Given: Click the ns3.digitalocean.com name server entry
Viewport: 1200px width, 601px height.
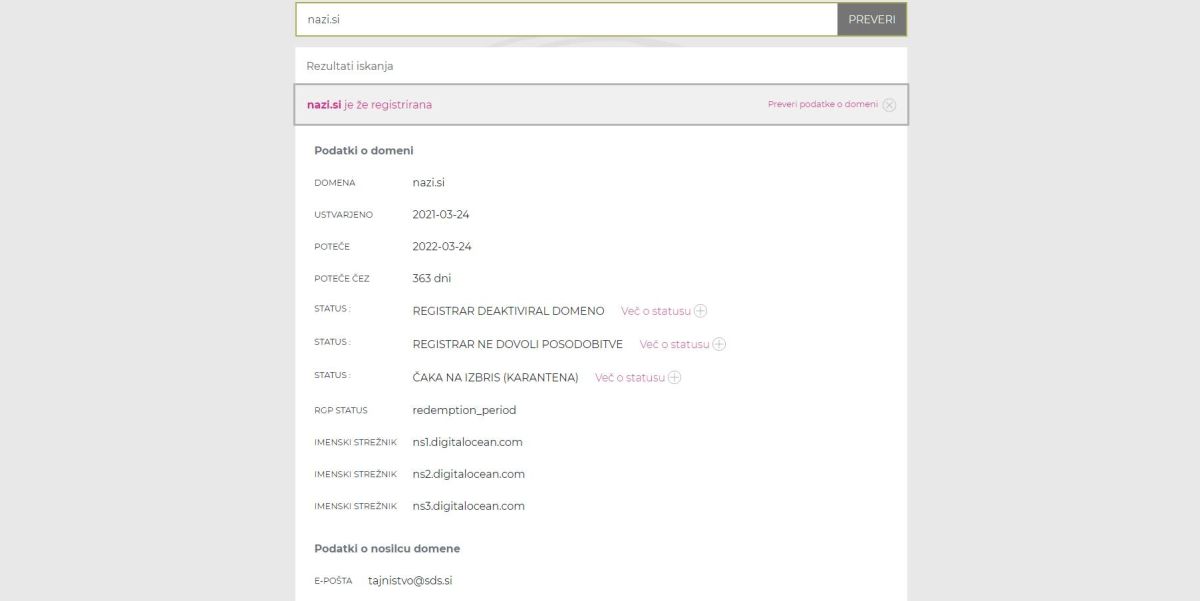Looking at the screenshot, I should tap(468, 506).
